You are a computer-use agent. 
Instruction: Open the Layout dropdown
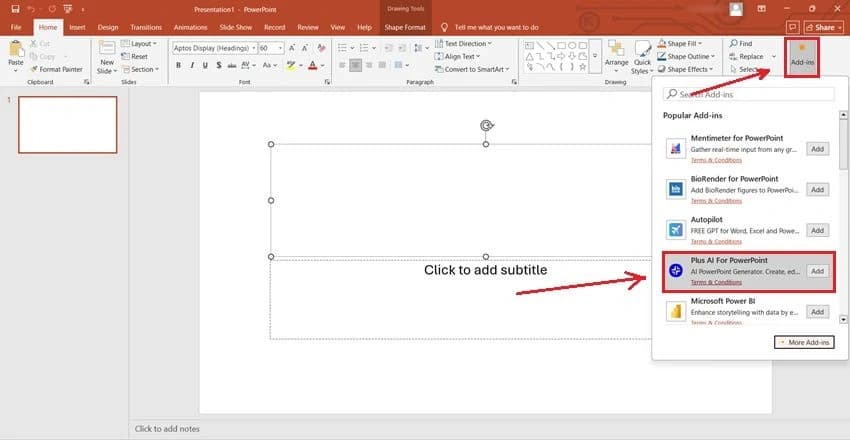coord(139,43)
